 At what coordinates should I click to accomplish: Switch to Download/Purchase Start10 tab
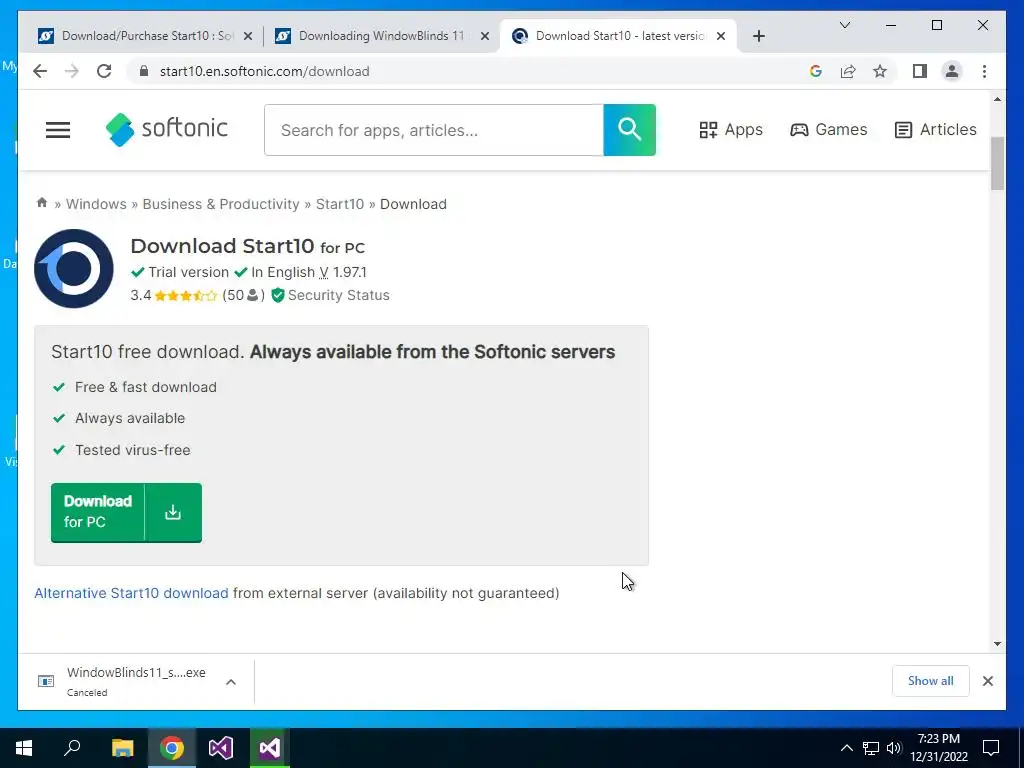point(146,36)
